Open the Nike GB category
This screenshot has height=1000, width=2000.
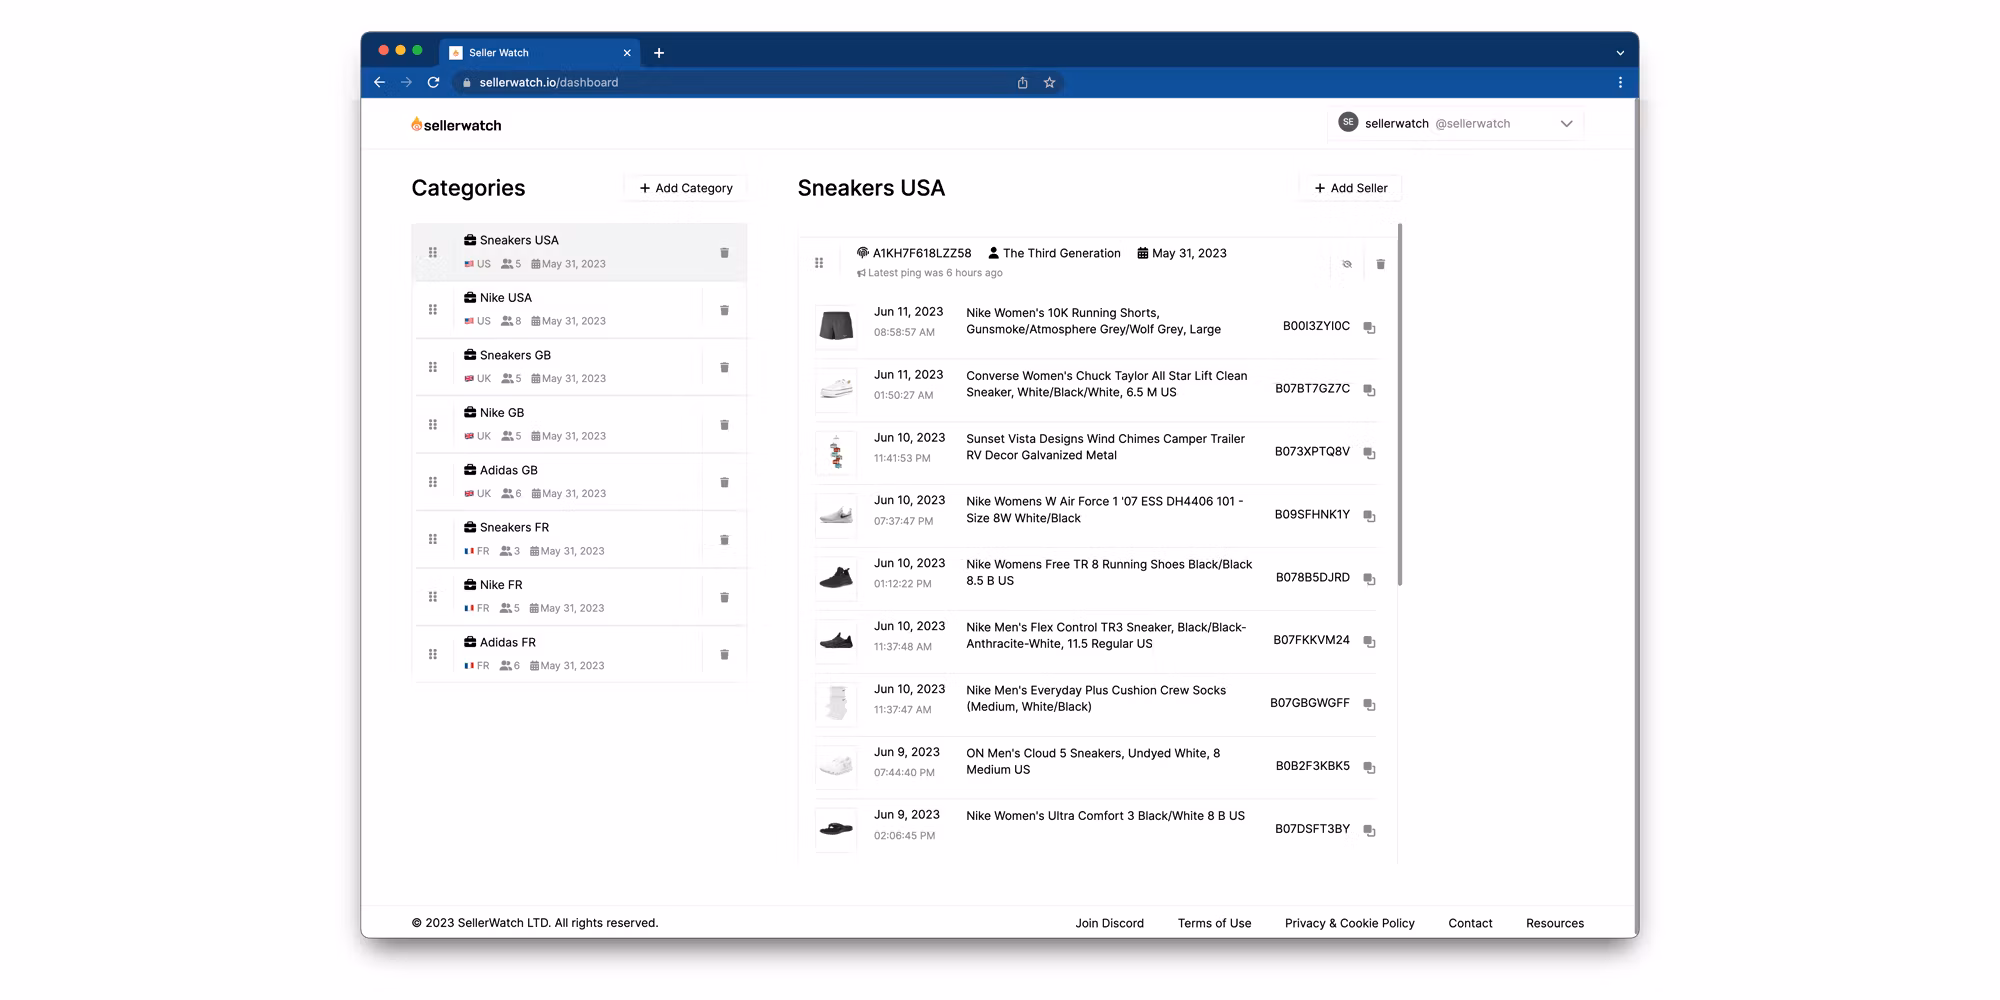pyautogui.click(x=501, y=413)
